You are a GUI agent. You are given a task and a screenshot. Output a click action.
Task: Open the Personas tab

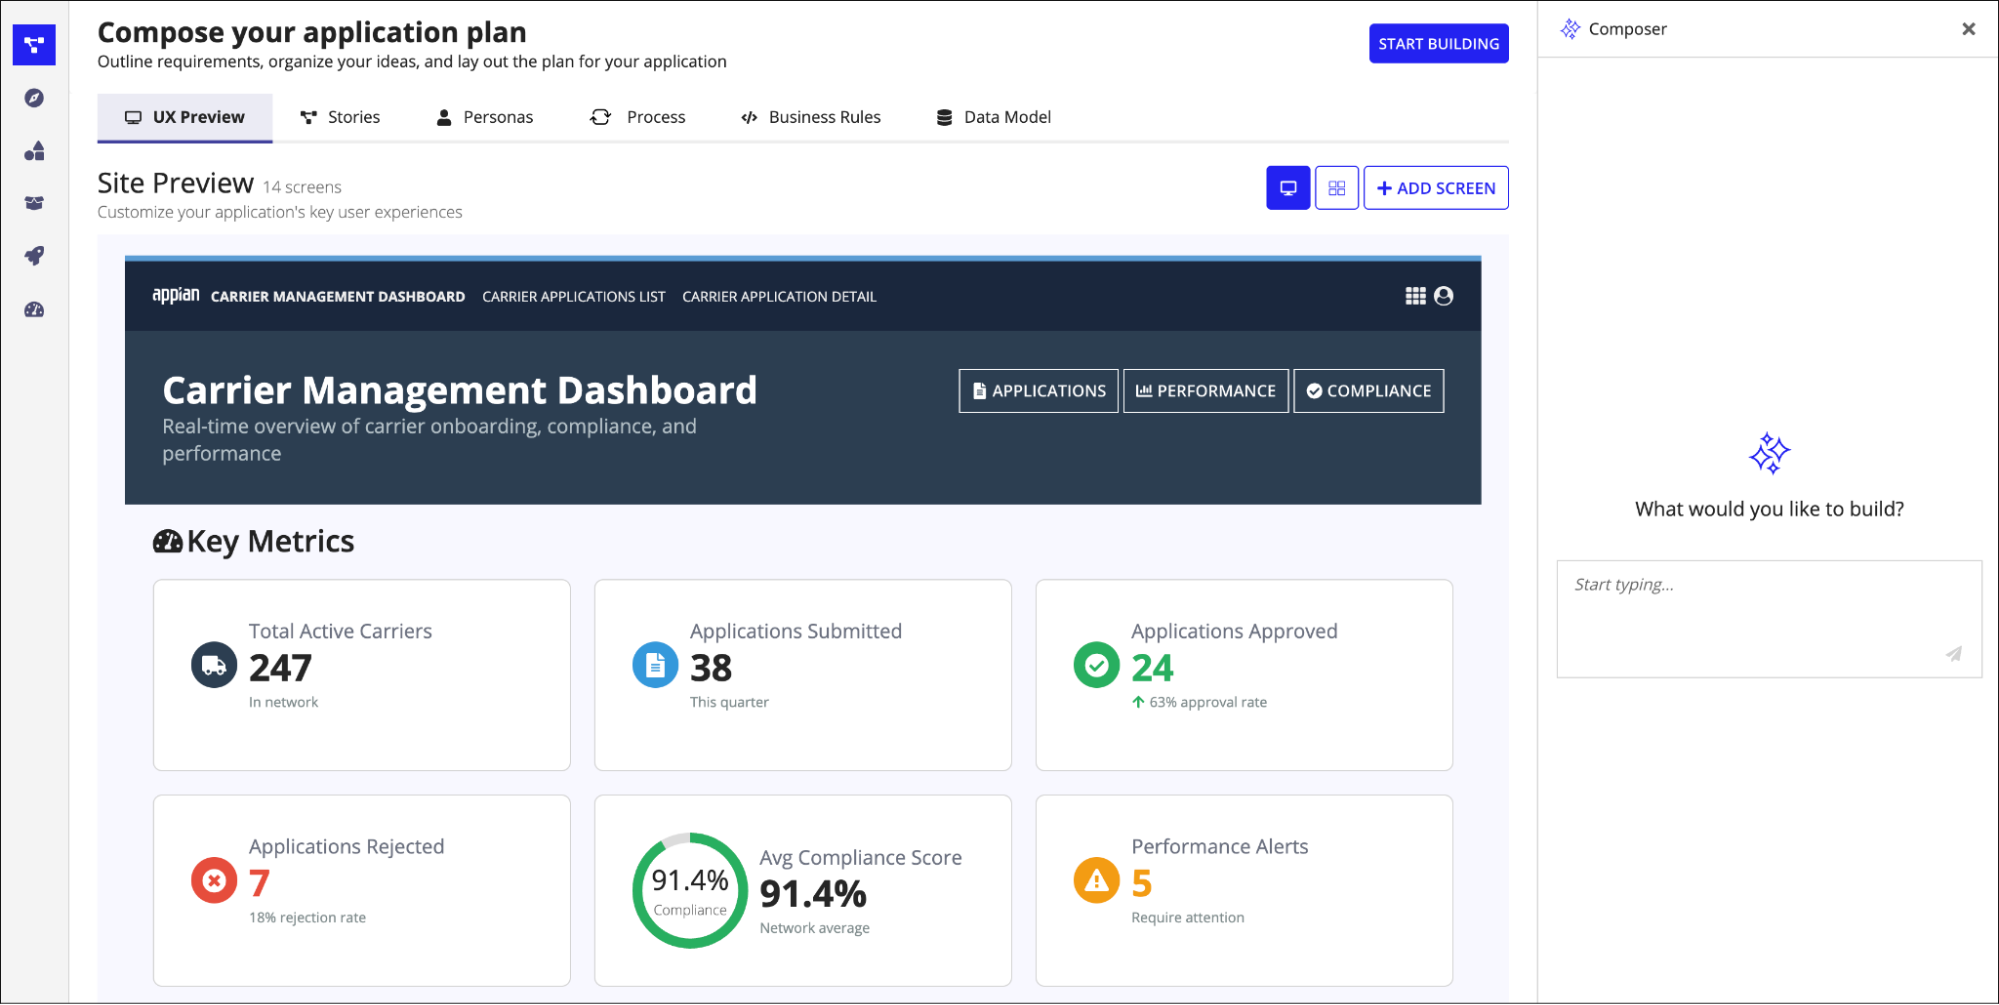coord(485,117)
